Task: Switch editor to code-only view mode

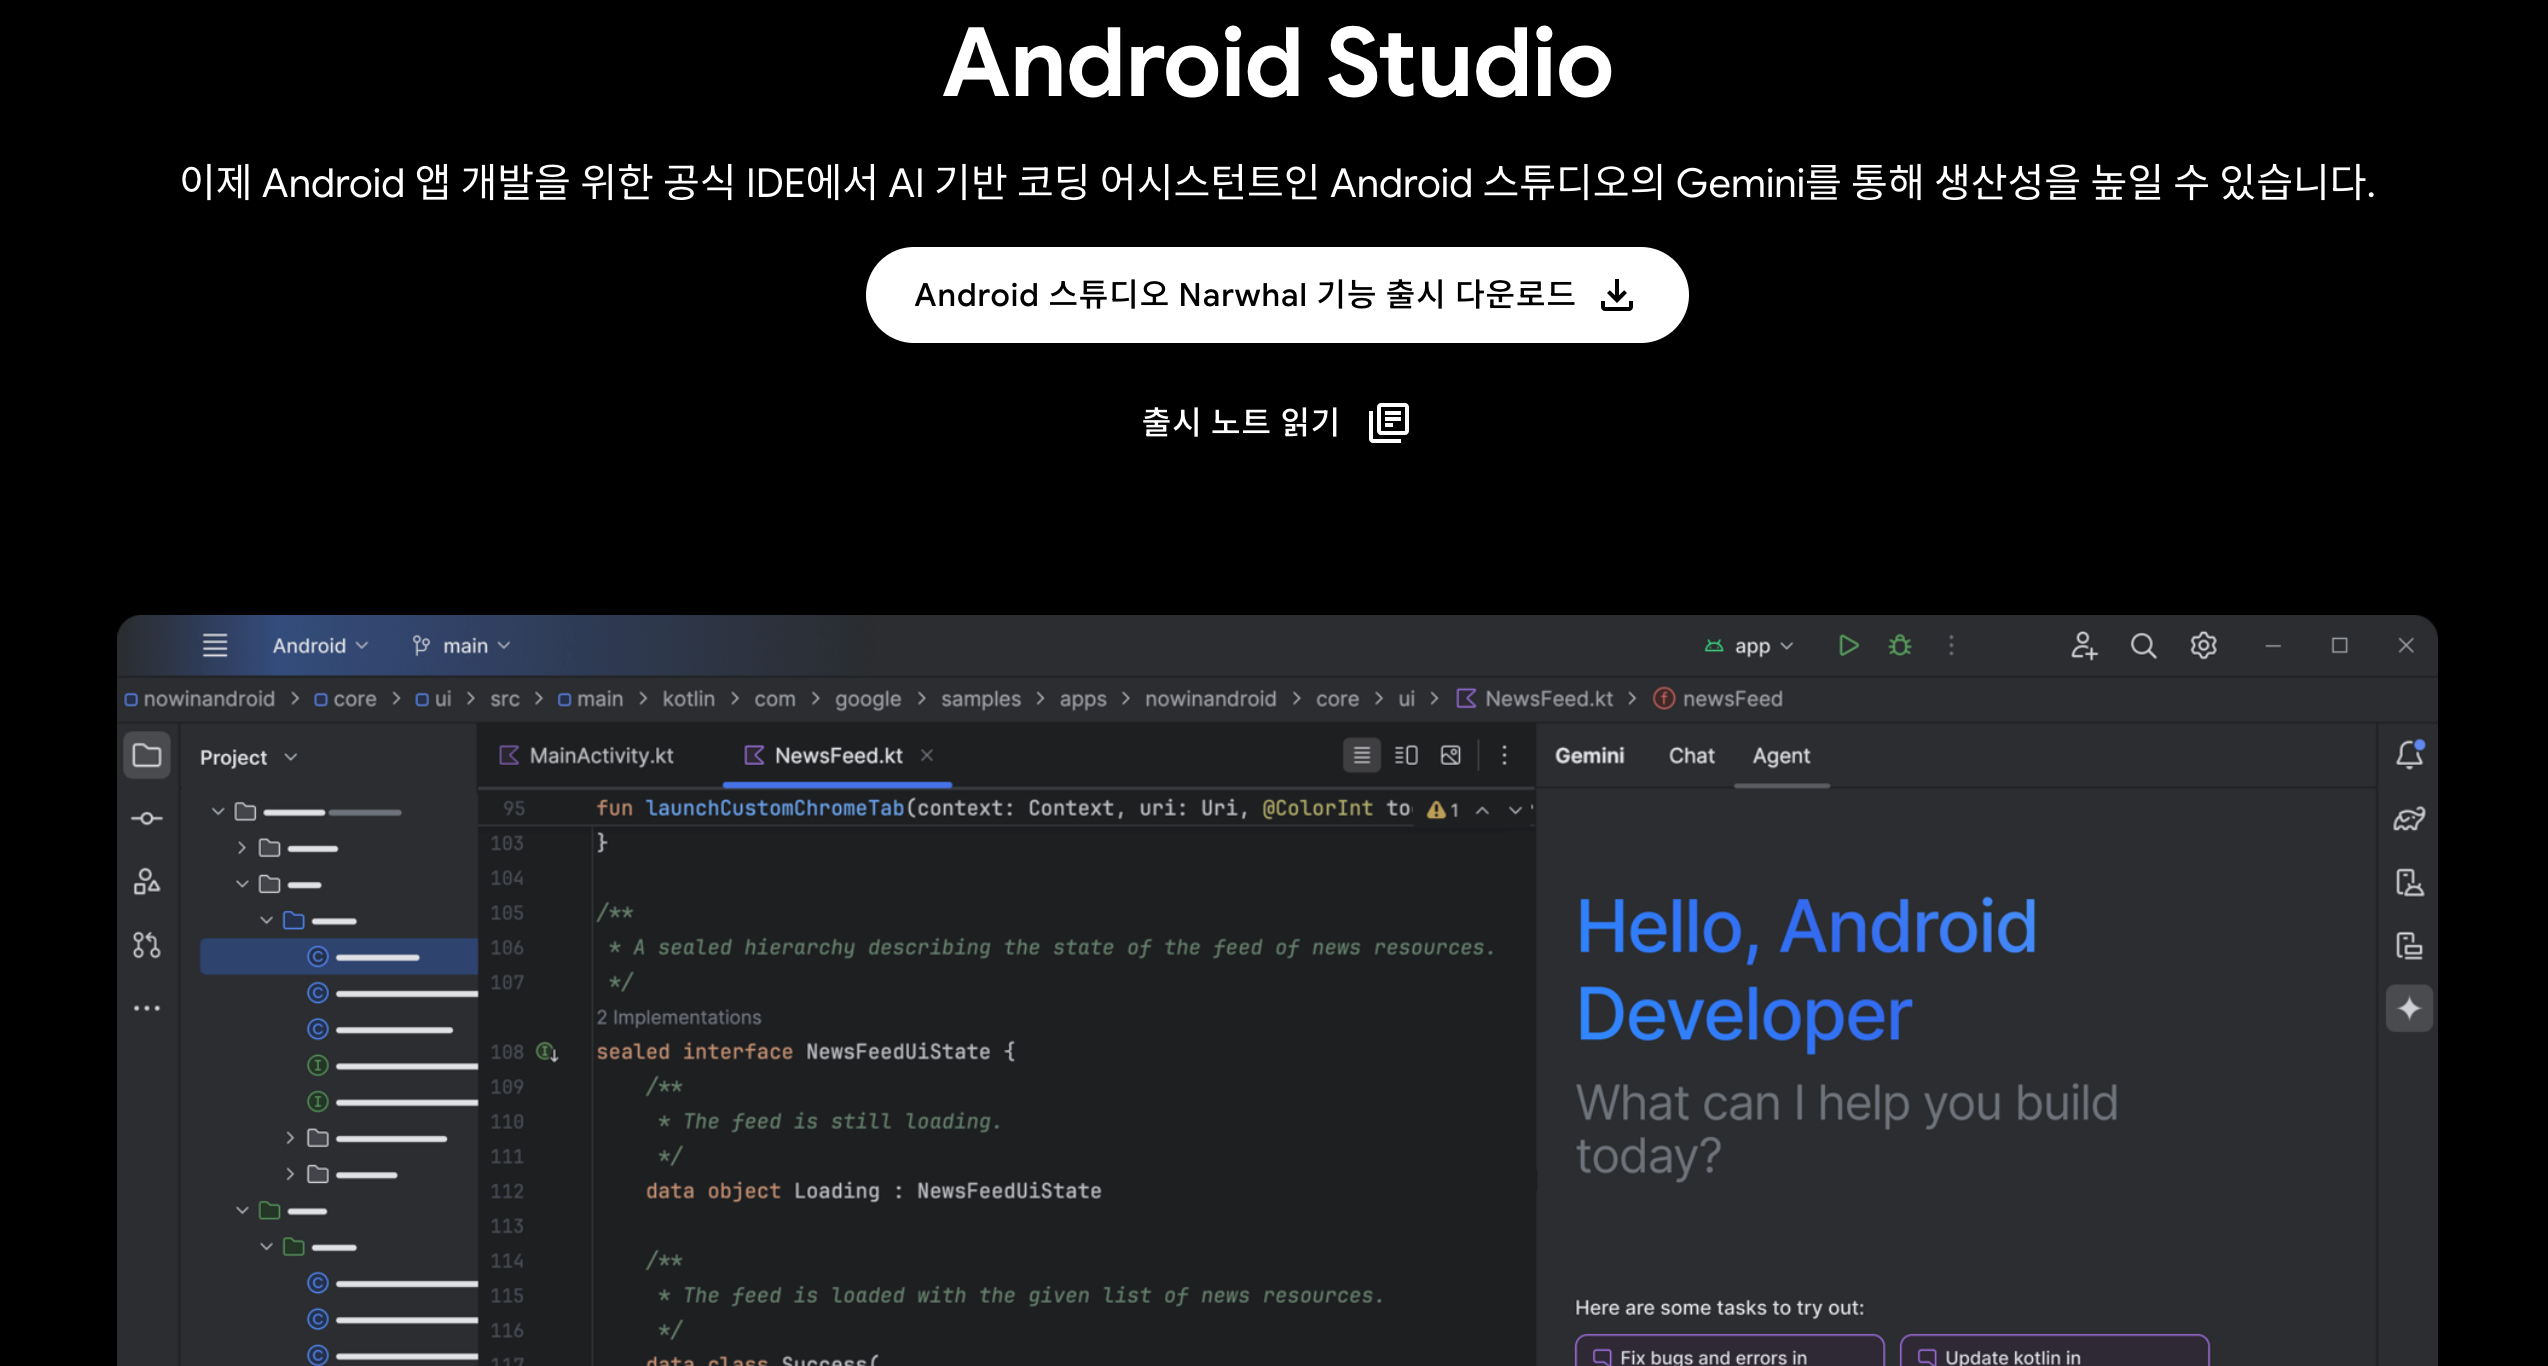Action: pyautogui.click(x=1361, y=755)
